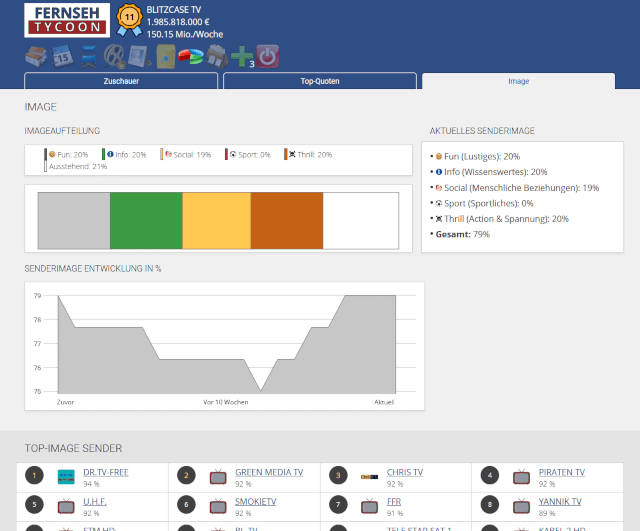
Task: Click the 89 % value under YANNIK TV
Action: (x=547, y=513)
